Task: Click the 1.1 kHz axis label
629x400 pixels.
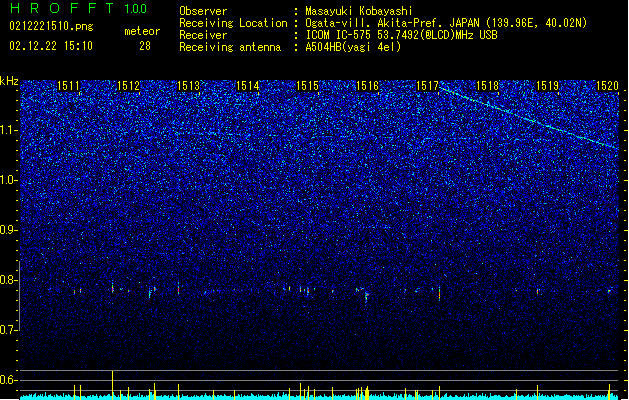Action: point(9,130)
